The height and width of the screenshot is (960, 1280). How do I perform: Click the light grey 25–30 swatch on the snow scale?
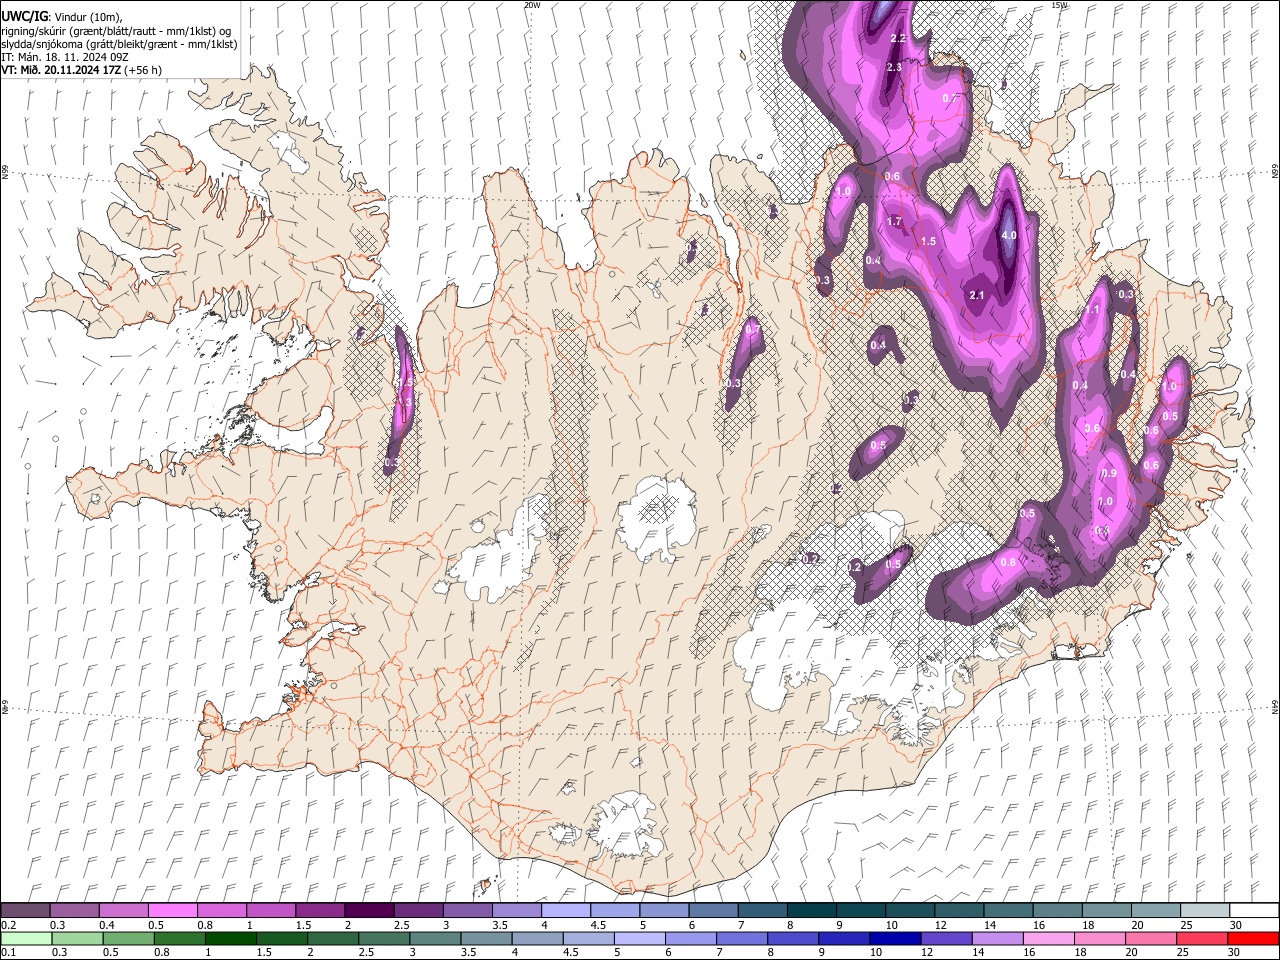click(1205, 911)
